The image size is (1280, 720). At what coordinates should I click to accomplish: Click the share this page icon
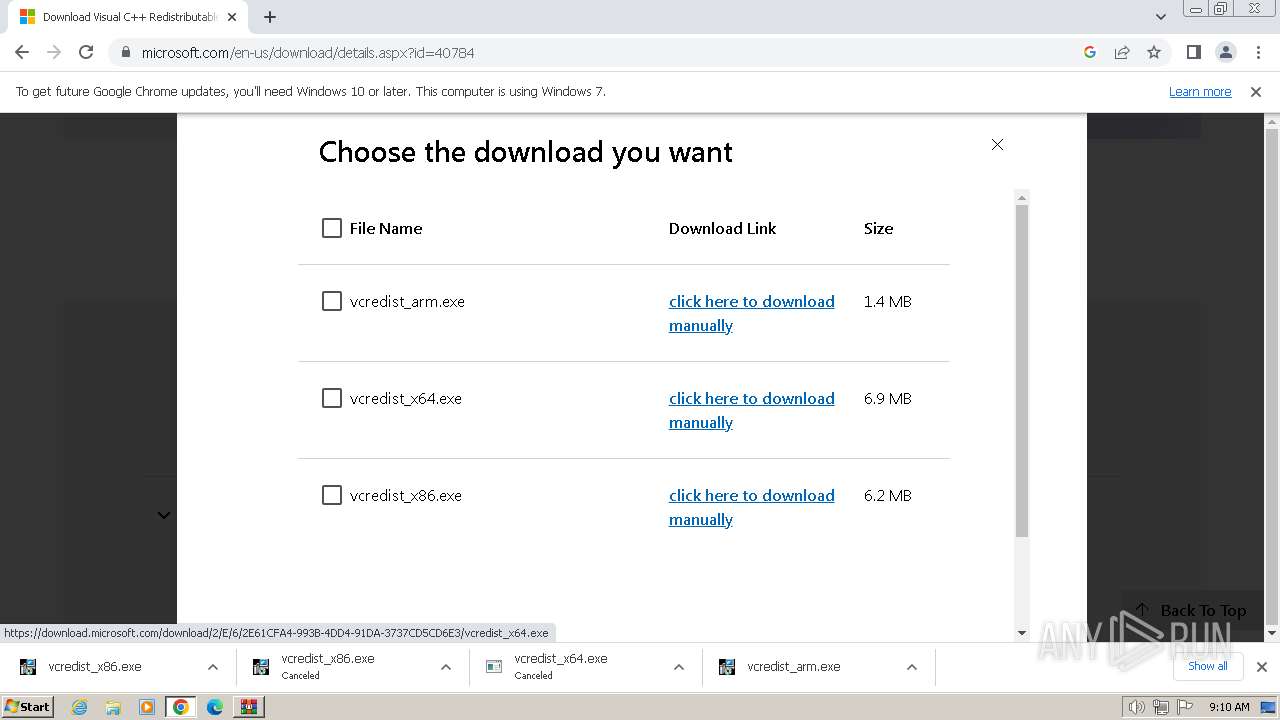tap(1122, 52)
